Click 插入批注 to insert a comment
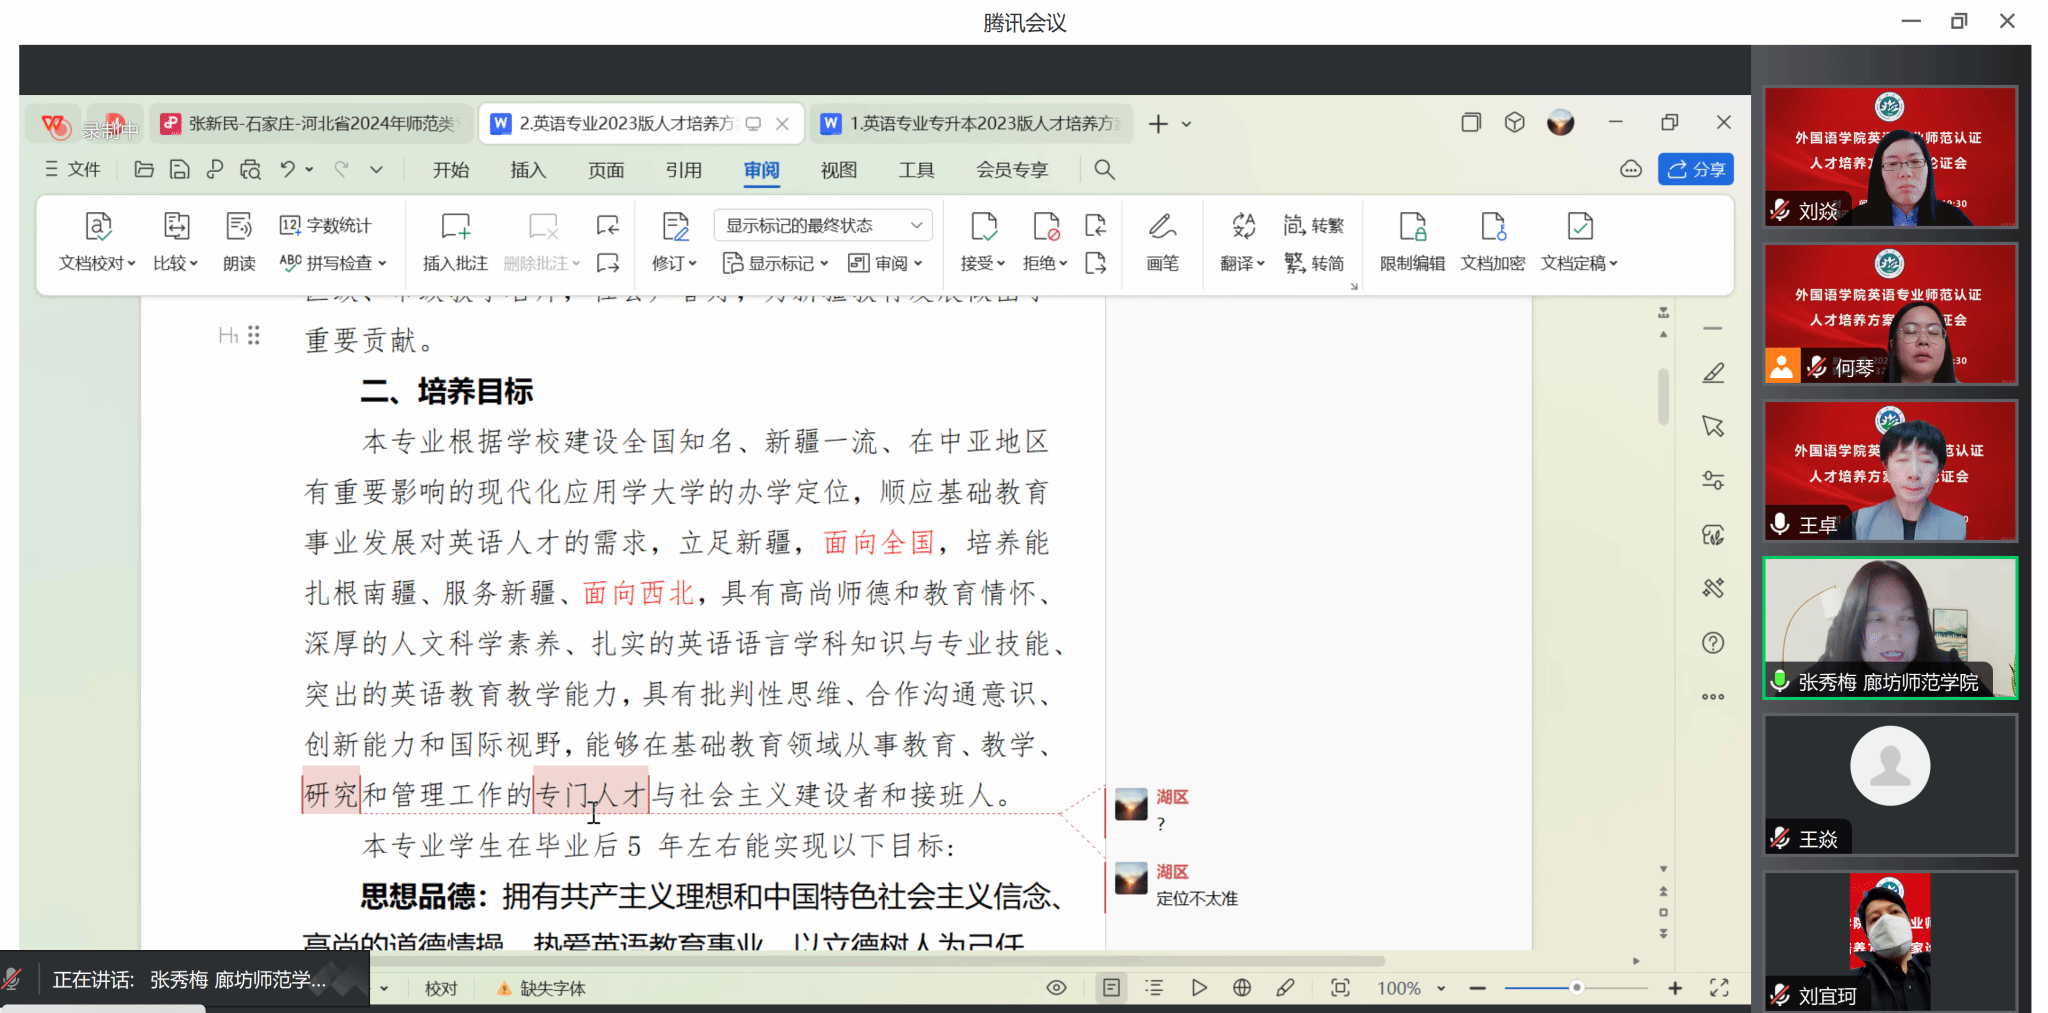2048x1013 pixels. tap(455, 242)
